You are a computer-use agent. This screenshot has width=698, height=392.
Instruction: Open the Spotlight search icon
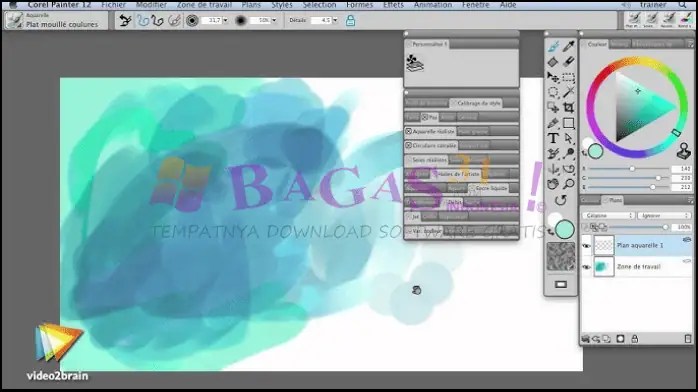click(x=682, y=5)
